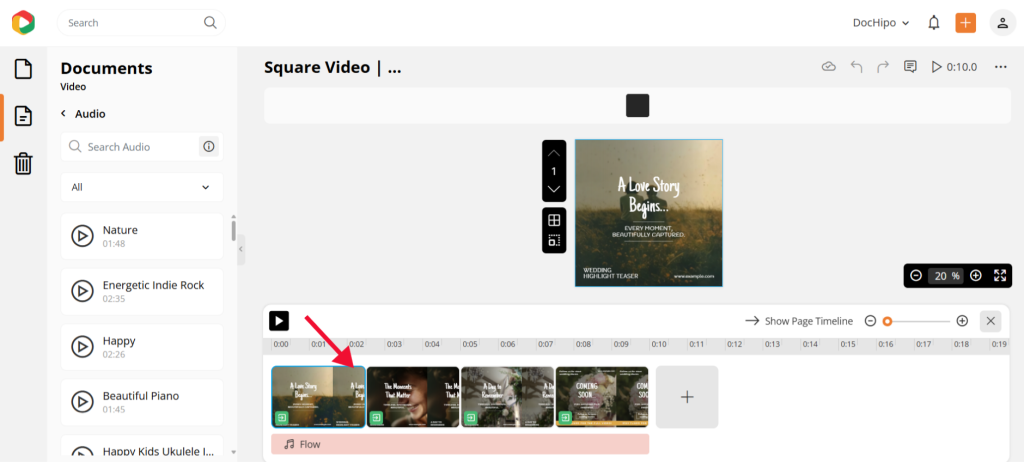Viewport: 1024px width, 463px height.
Task: Click the 0:10 mark on ruler
Action: (659, 344)
